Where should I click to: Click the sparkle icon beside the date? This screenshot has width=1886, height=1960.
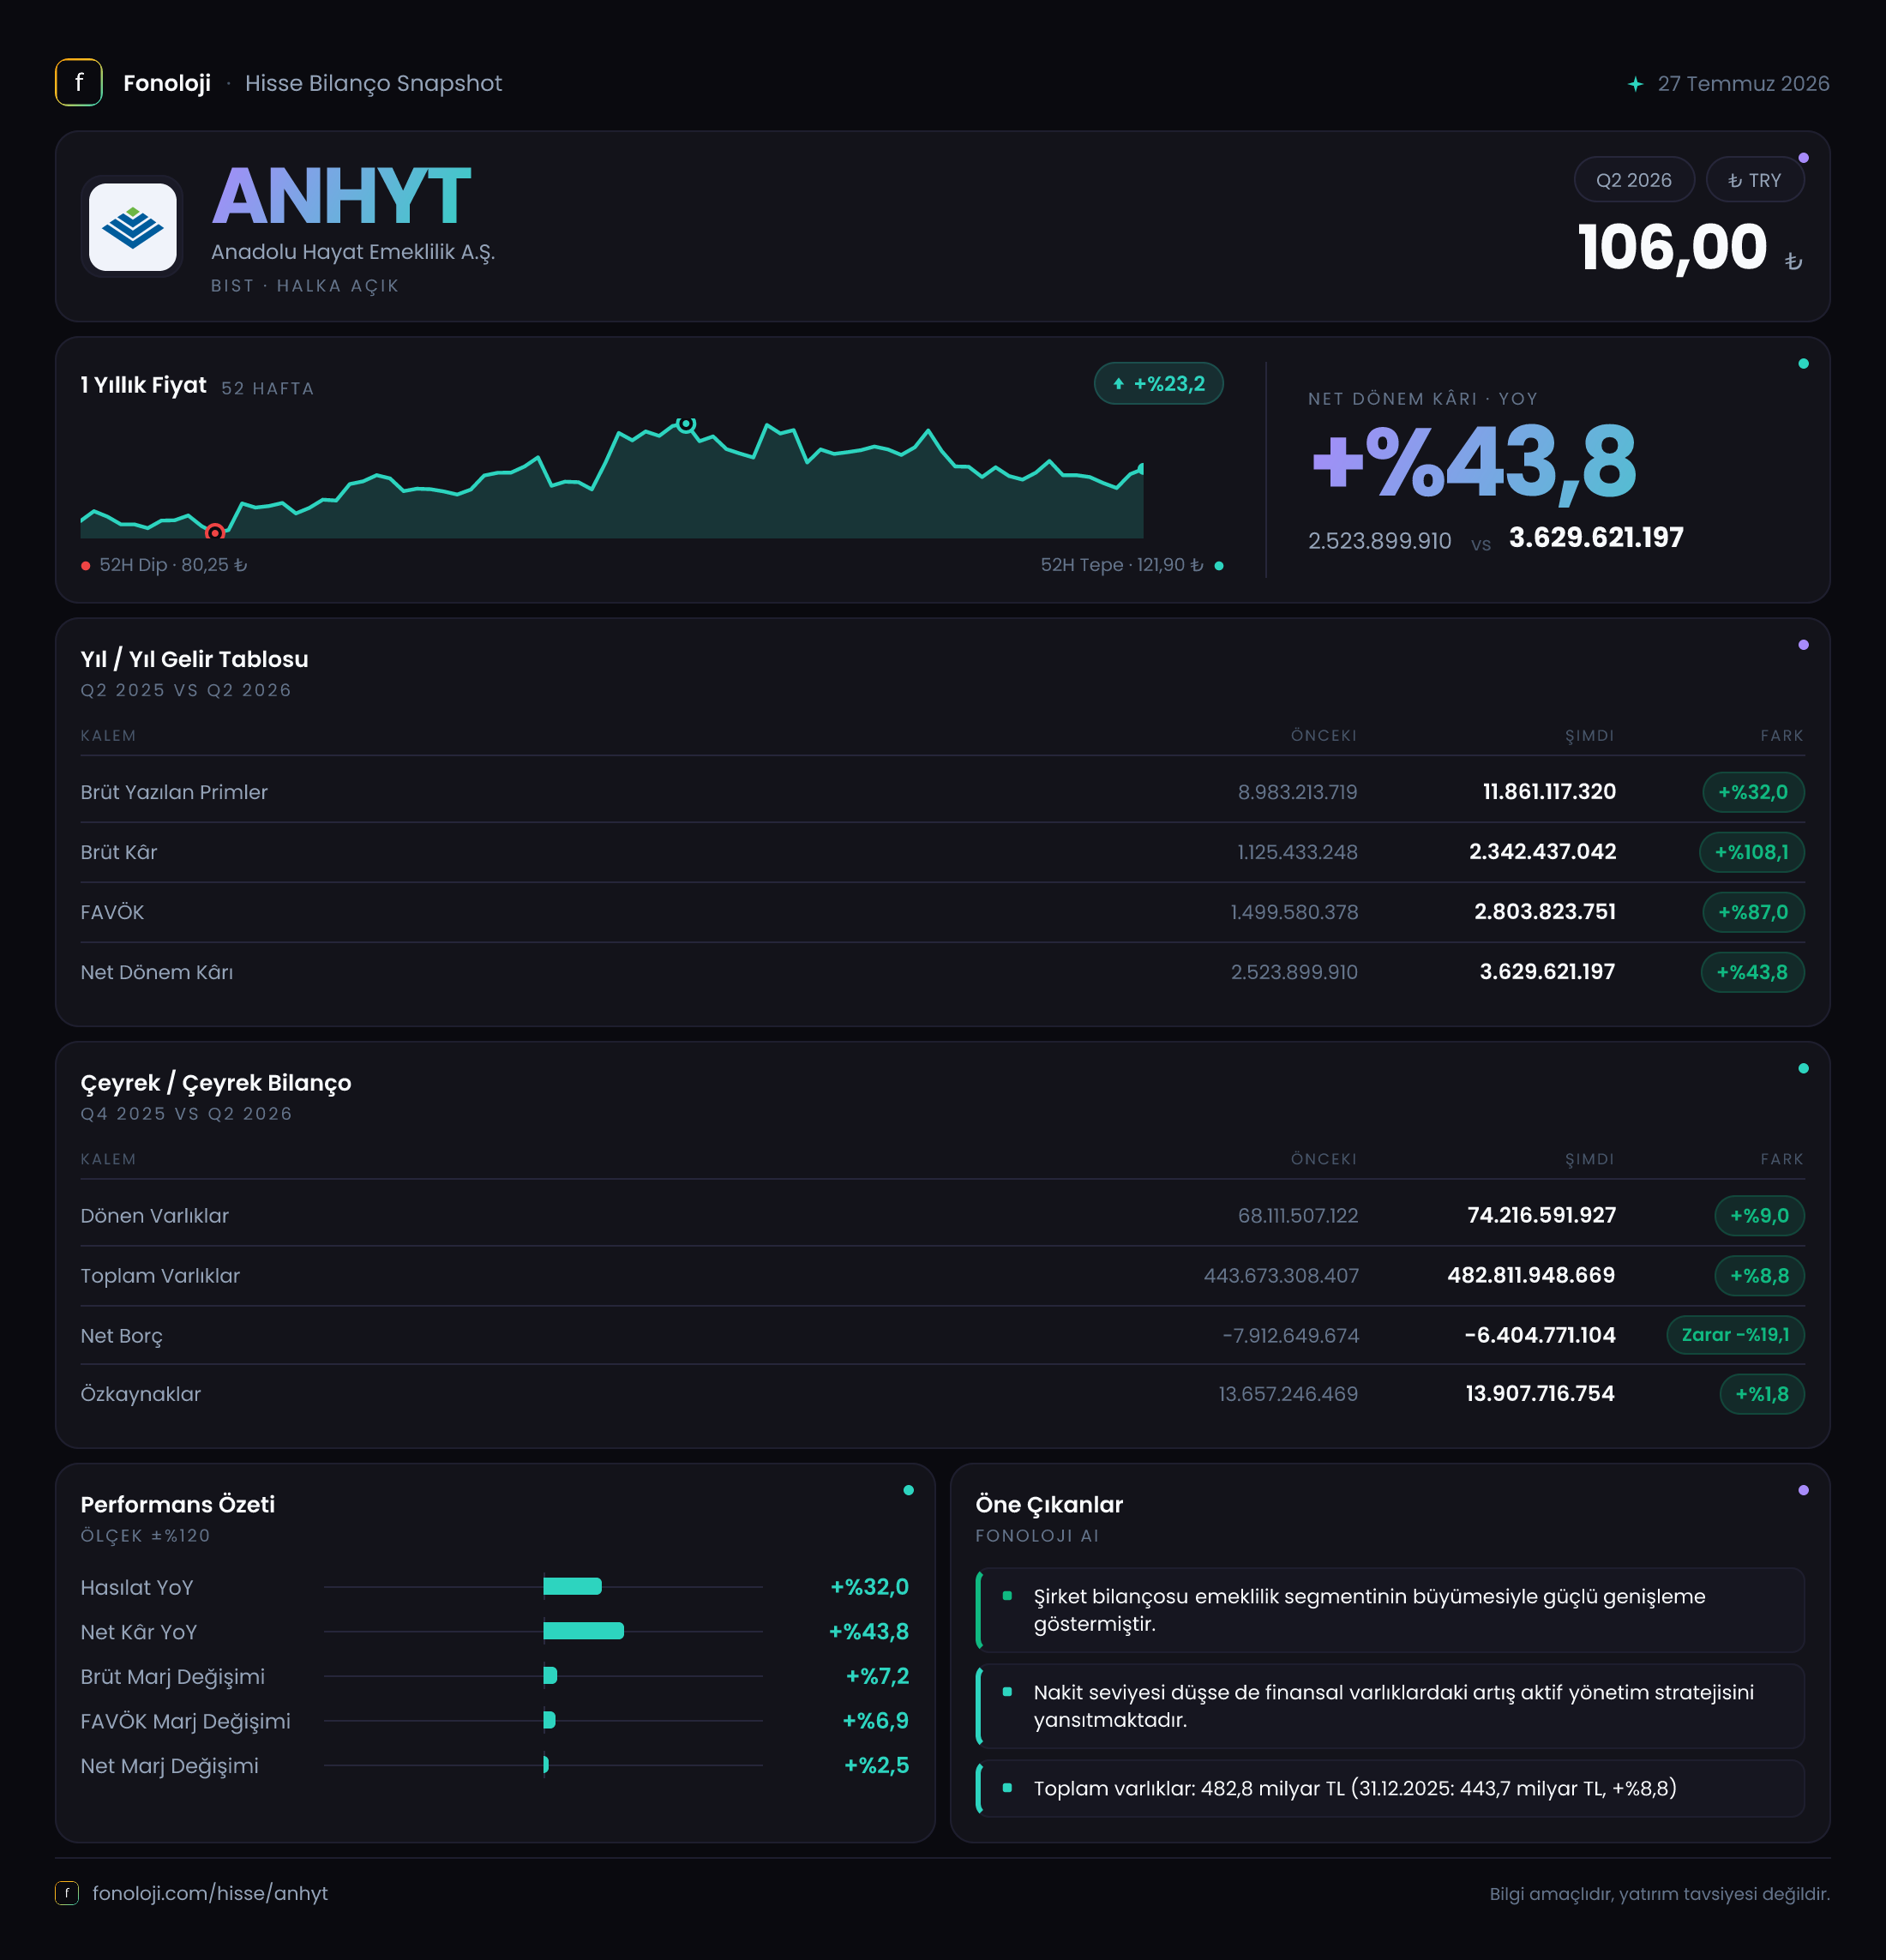[x=1635, y=84]
